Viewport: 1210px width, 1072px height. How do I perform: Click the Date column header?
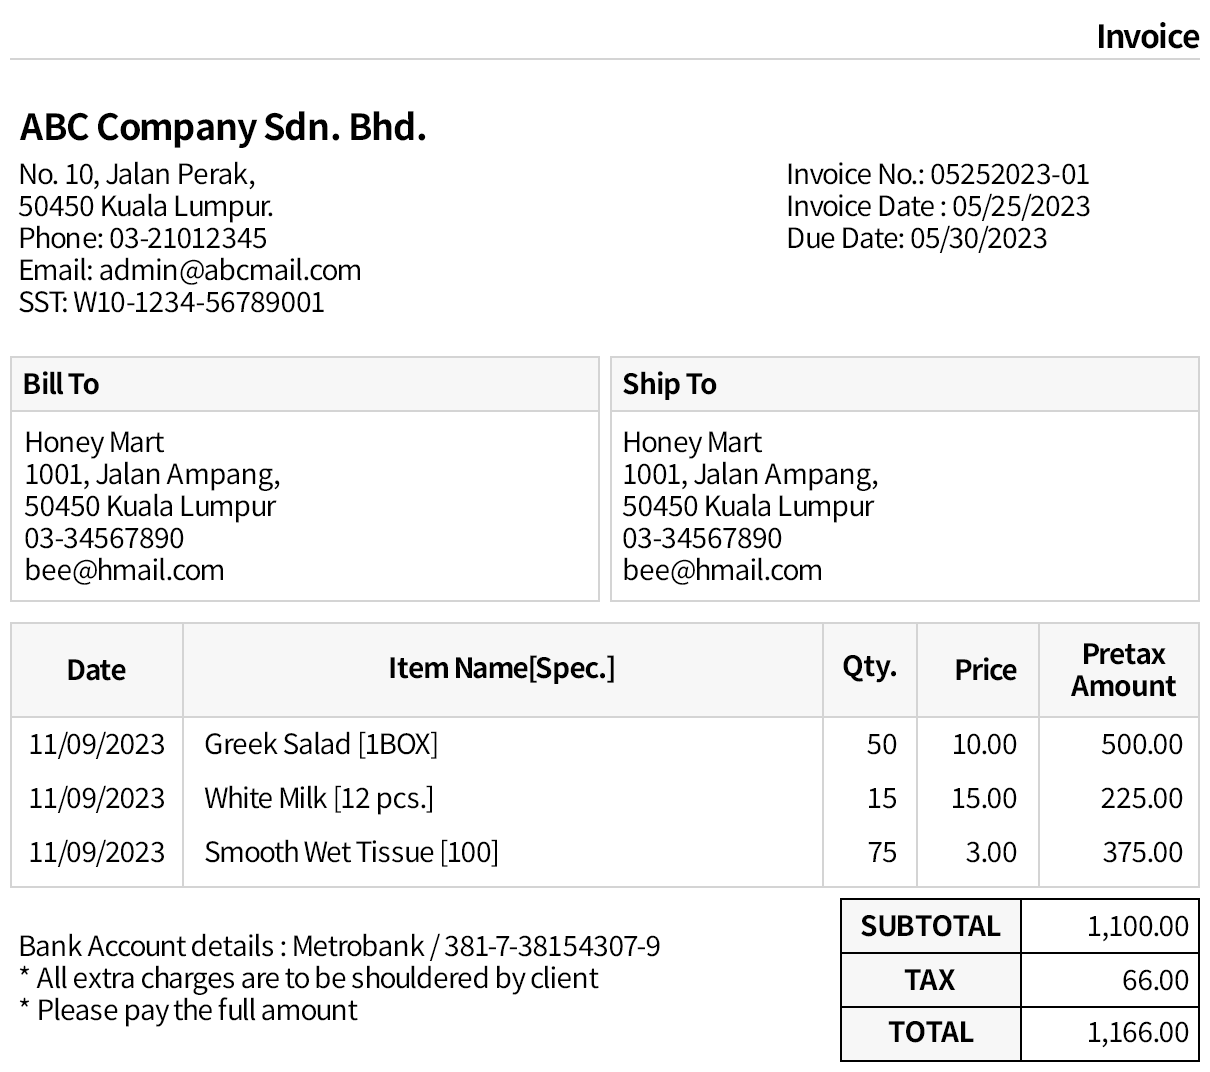96,670
